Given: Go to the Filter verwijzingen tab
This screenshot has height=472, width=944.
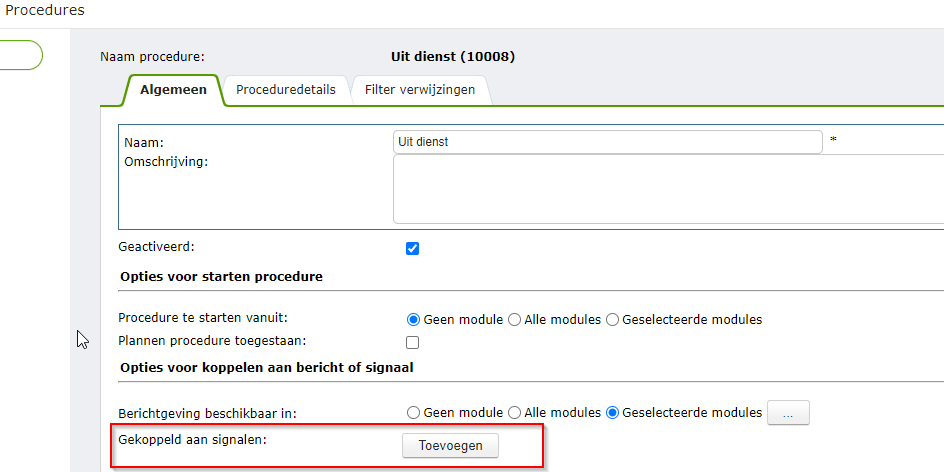Looking at the screenshot, I should (x=419, y=89).
